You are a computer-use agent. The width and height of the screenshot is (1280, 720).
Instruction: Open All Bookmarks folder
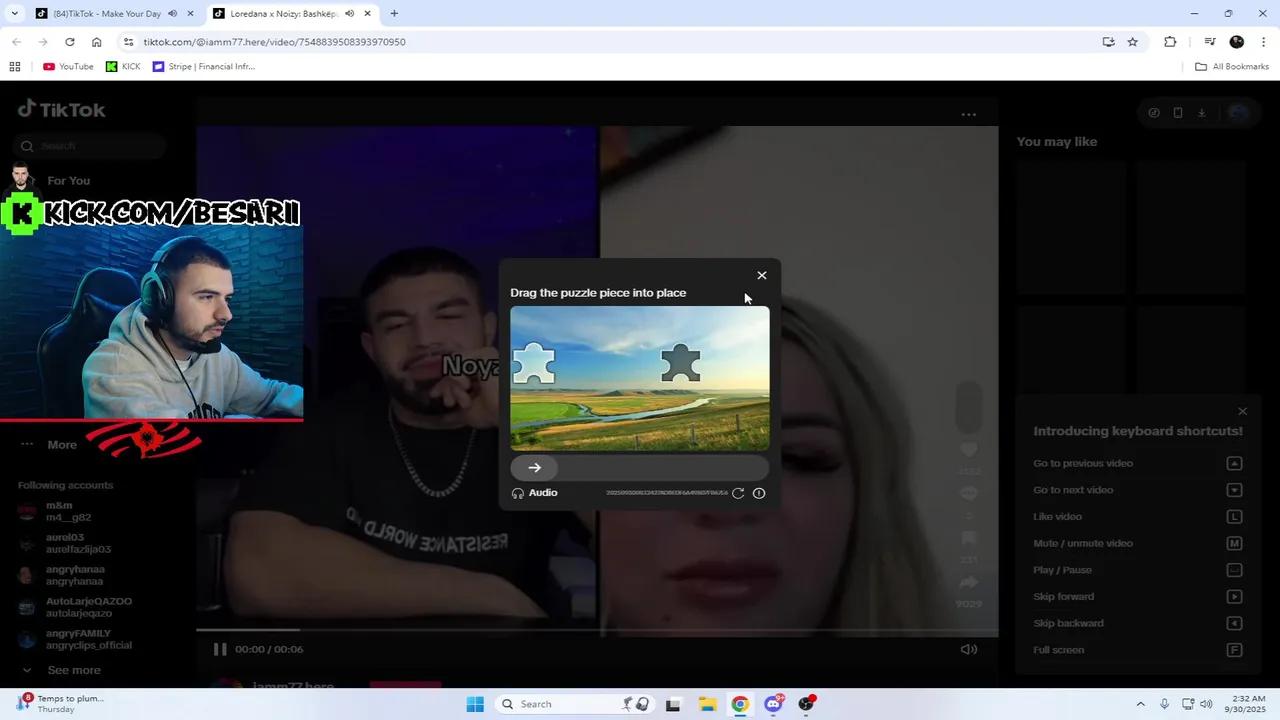(1232, 67)
